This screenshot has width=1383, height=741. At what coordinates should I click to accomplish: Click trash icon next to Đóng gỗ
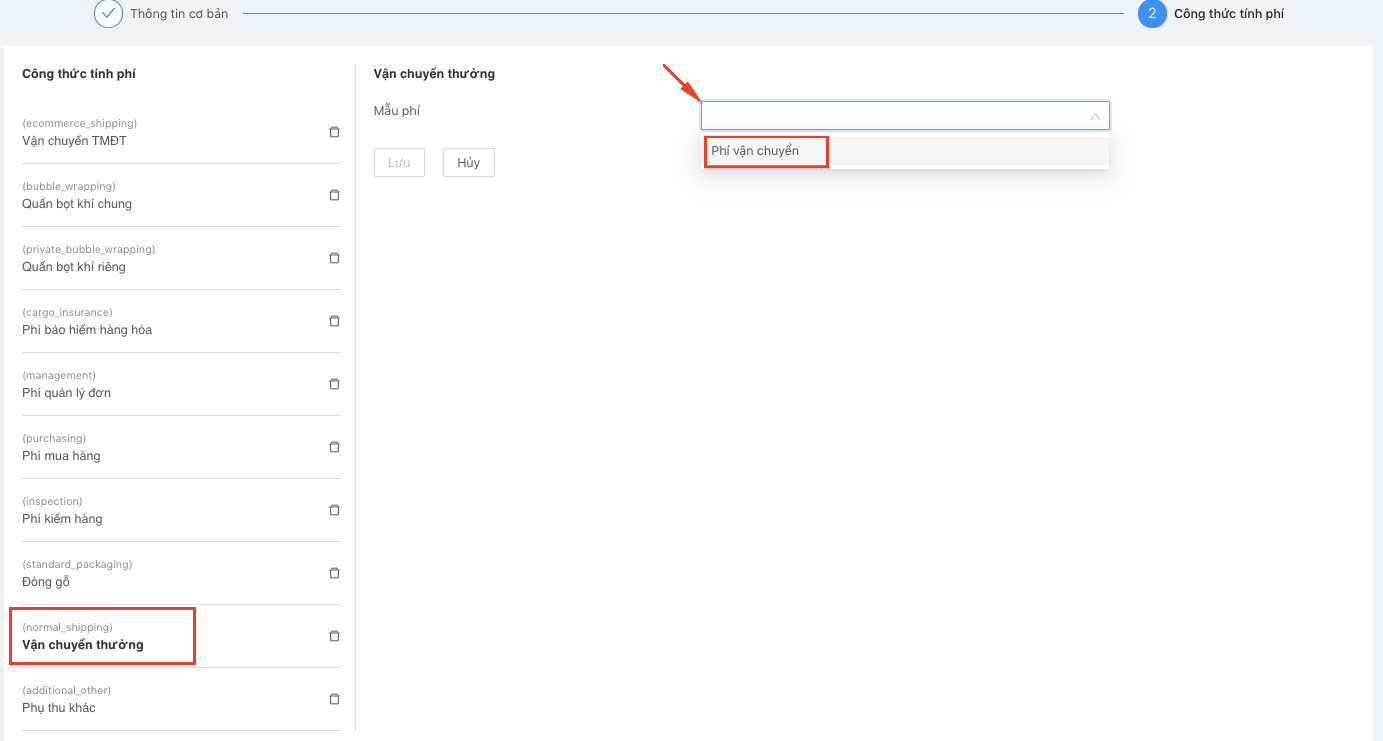point(334,573)
